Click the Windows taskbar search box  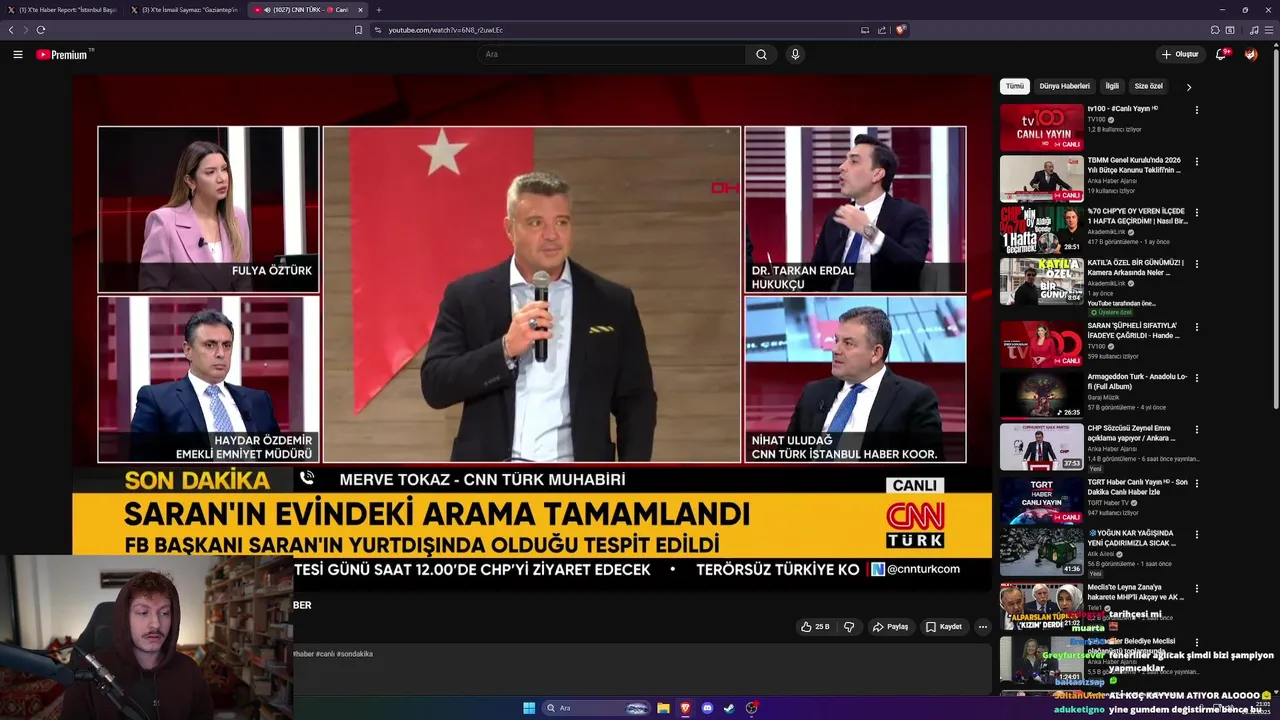(x=597, y=708)
